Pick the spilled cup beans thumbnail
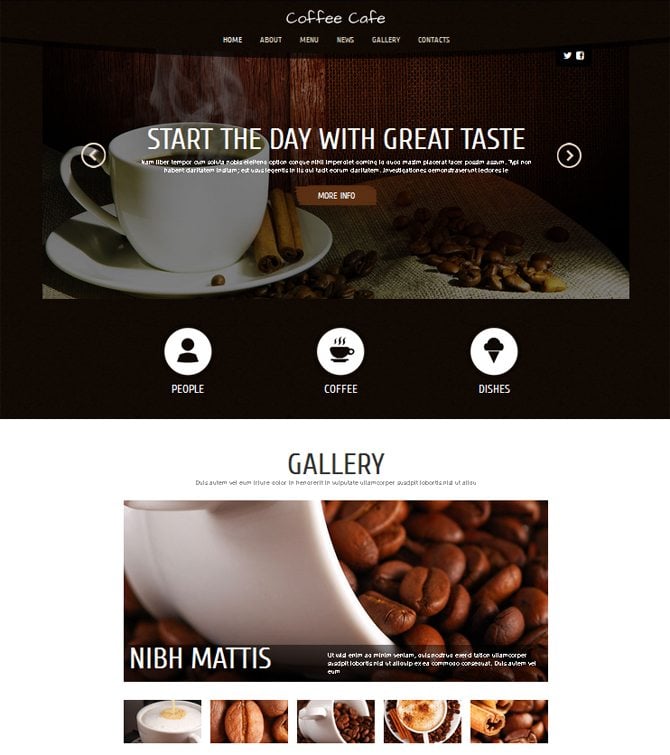670x755 pixels. pos(336,721)
